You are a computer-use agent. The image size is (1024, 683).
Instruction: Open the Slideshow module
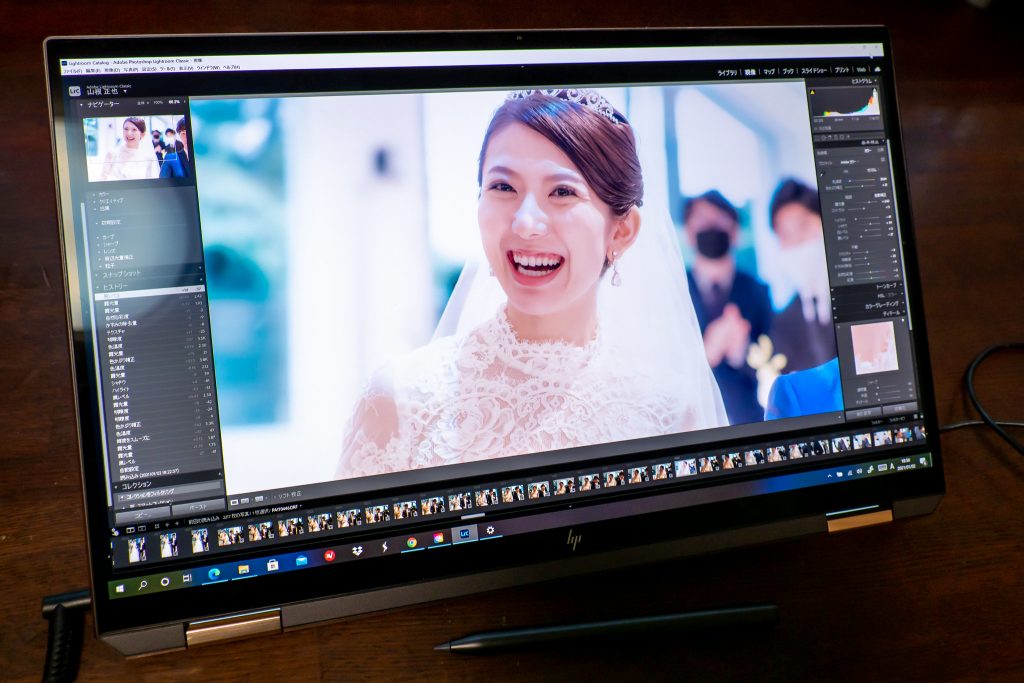click(x=813, y=71)
